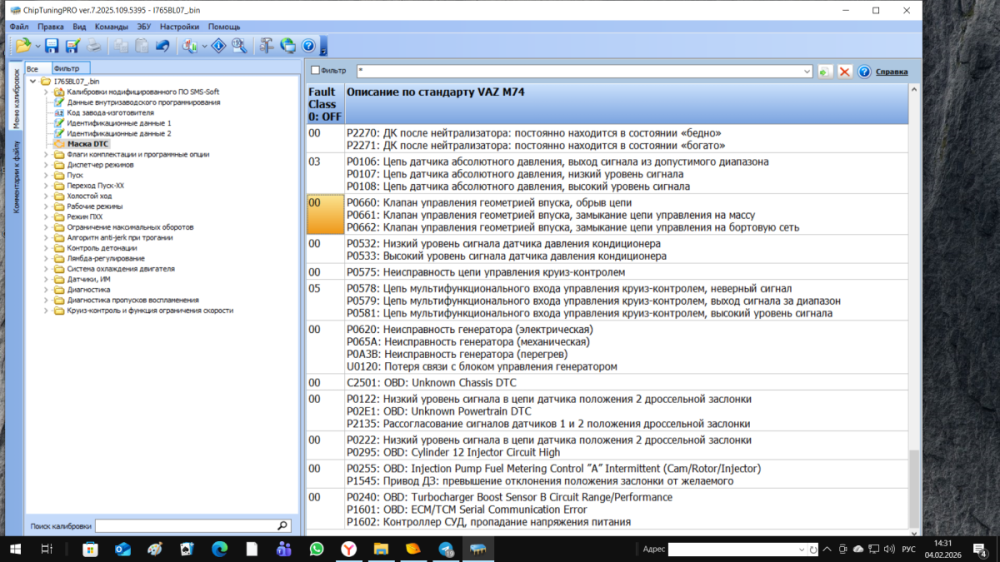The height and width of the screenshot is (562, 1000).
Task: Open the Вид menu
Action: click(x=79, y=27)
